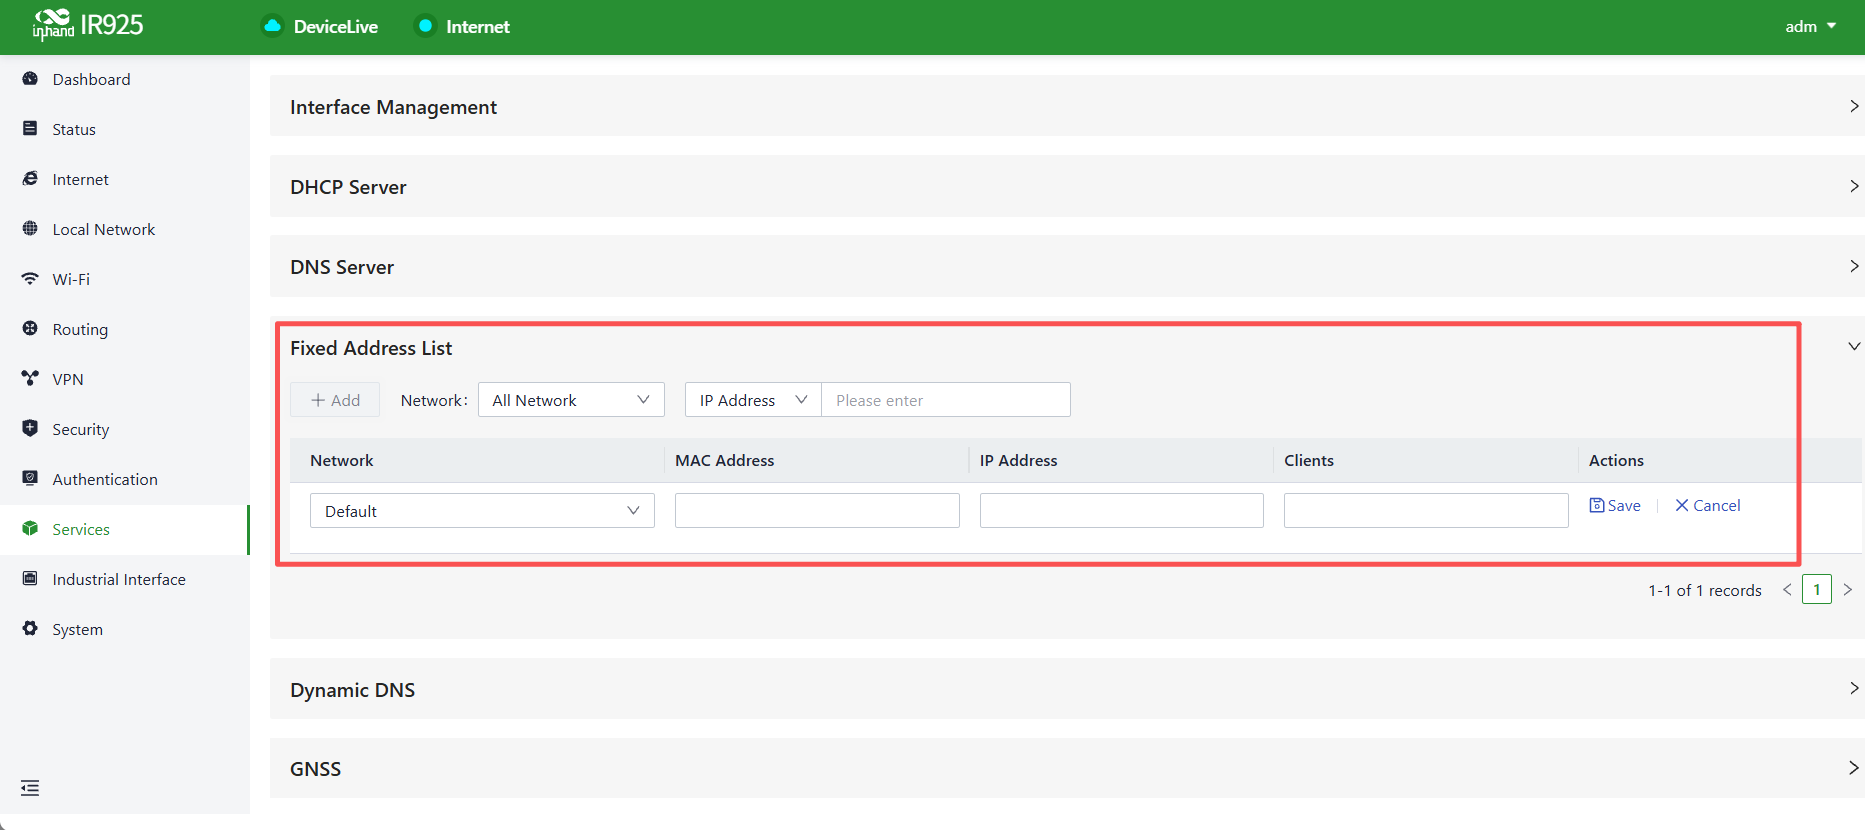Image resolution: width=1865 pixels, height=830 pixels.
Task: Click the Routing sidebar icon
Action: pos(30,329)
